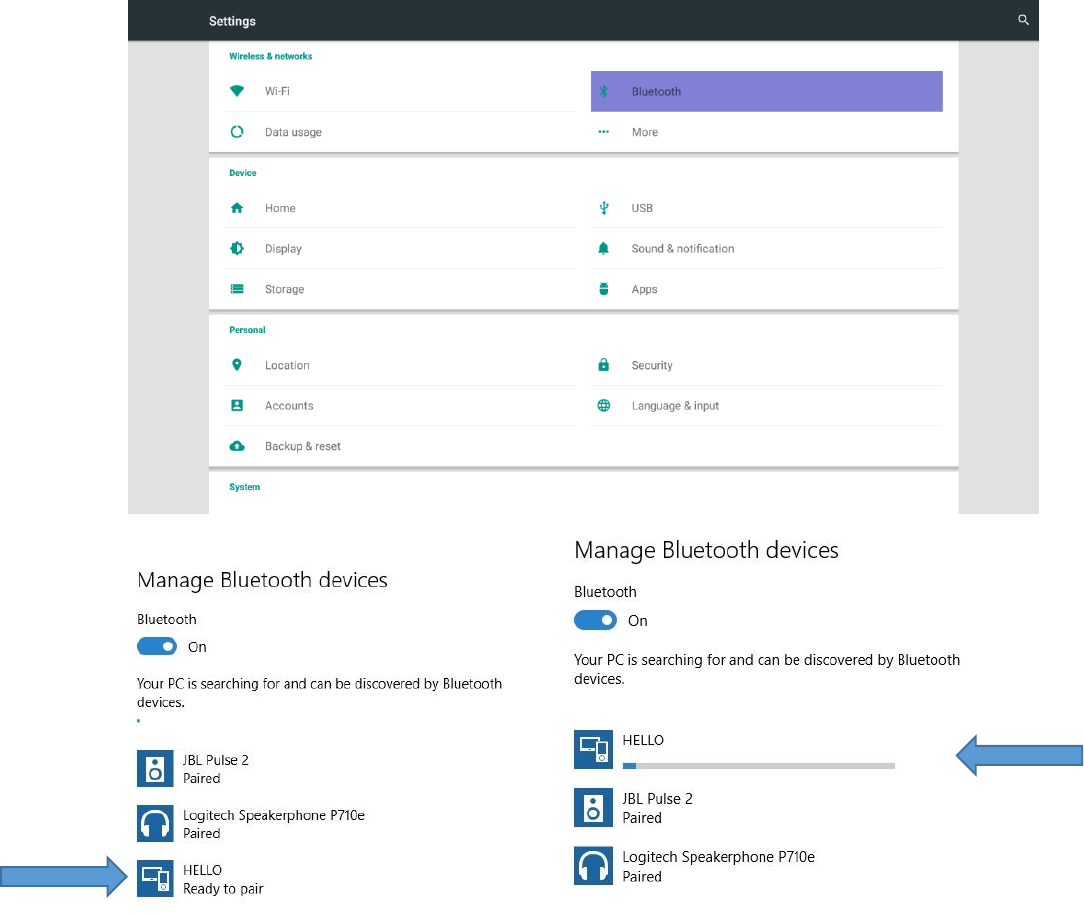Click the Sound & notification bell icon

click(604, 248)
